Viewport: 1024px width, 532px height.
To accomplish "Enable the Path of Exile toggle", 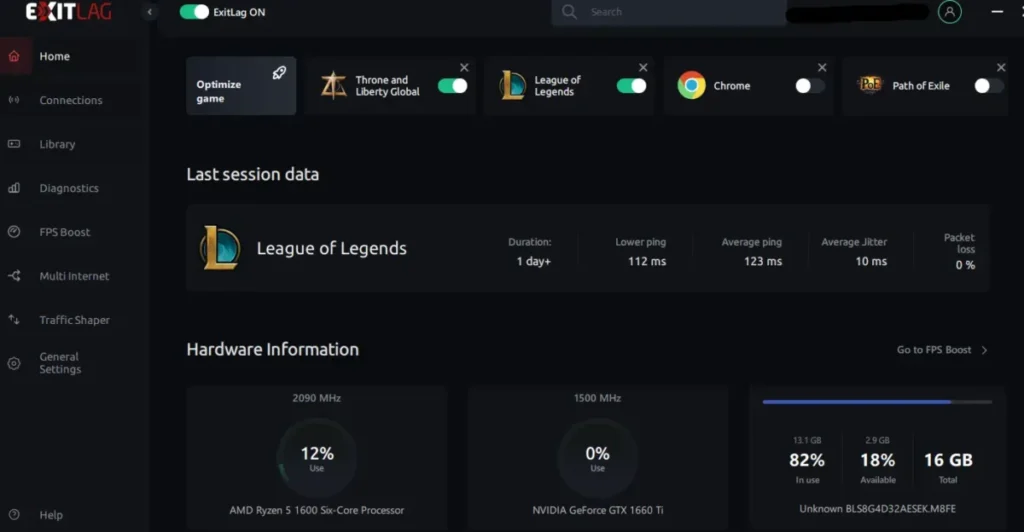I will 989,86.
